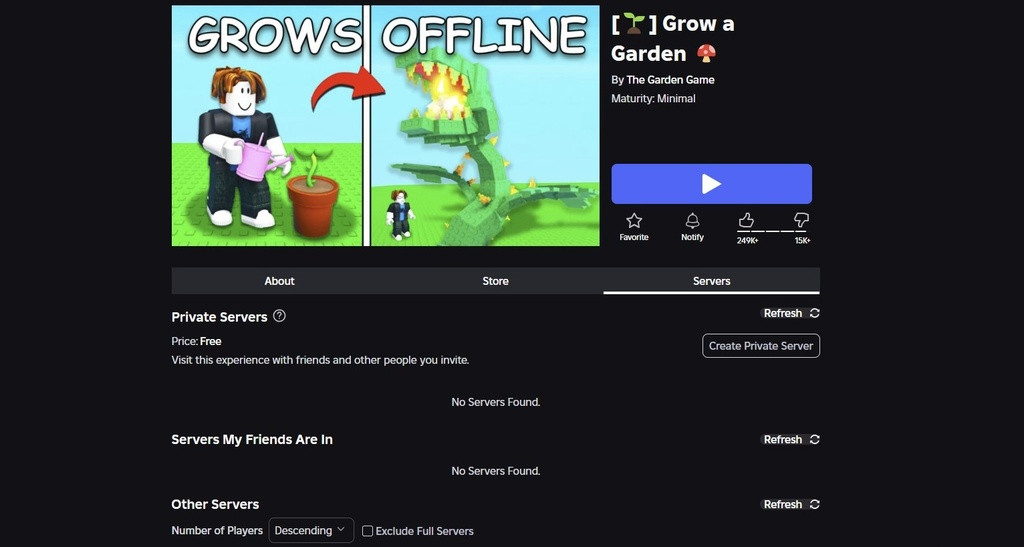This screenshot has width=1024, height=547.
Task: Click the 'Servers My Friends Are In' heading
Action: (x=252, y=439)
